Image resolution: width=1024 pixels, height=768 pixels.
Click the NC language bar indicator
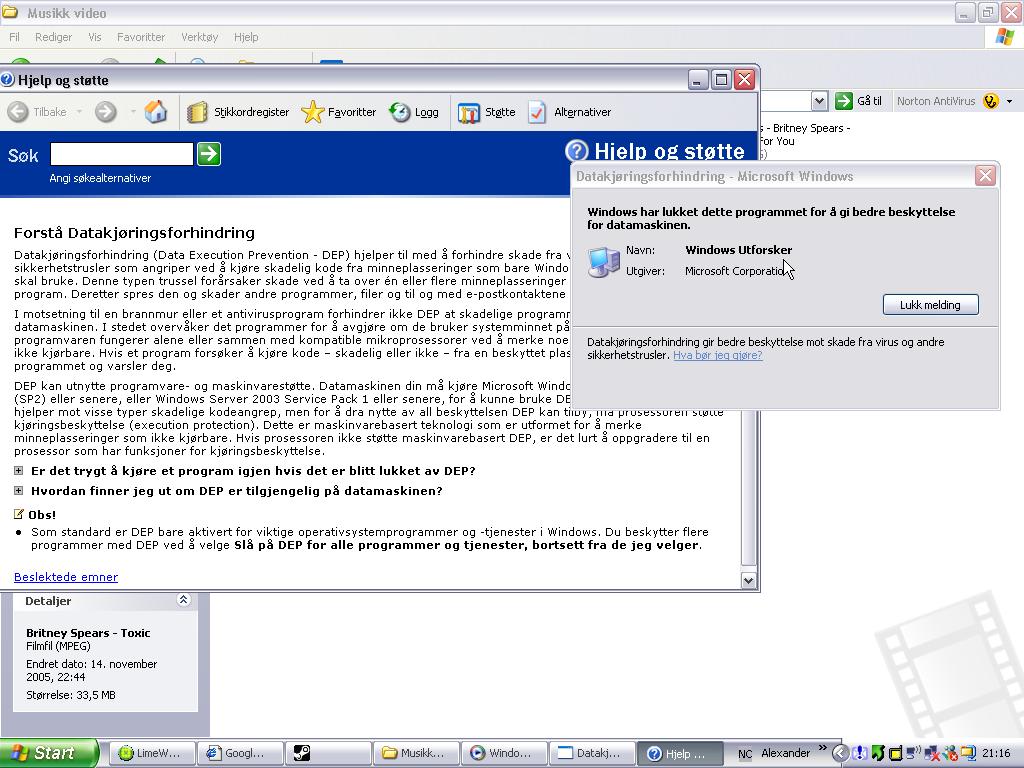(x=744, y=754)
